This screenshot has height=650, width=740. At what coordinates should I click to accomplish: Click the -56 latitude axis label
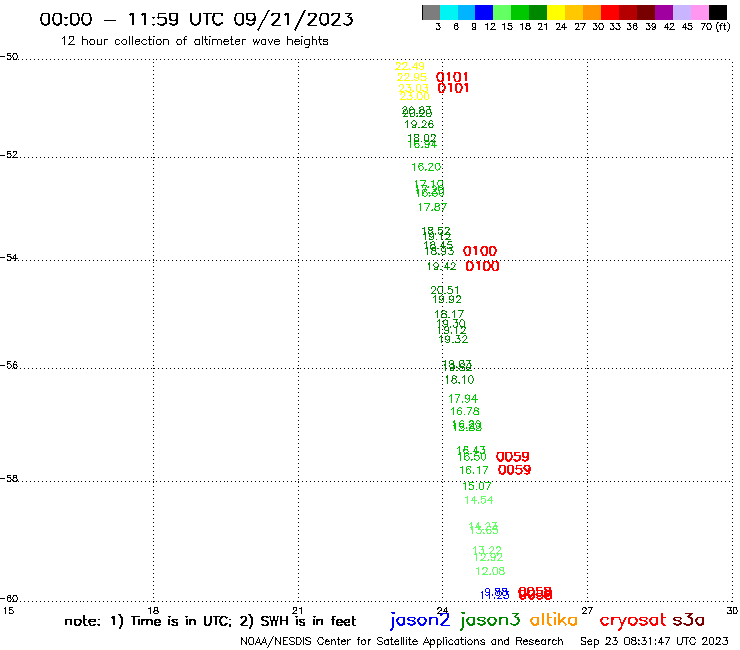pyautogui.click(x=9, y=365)
